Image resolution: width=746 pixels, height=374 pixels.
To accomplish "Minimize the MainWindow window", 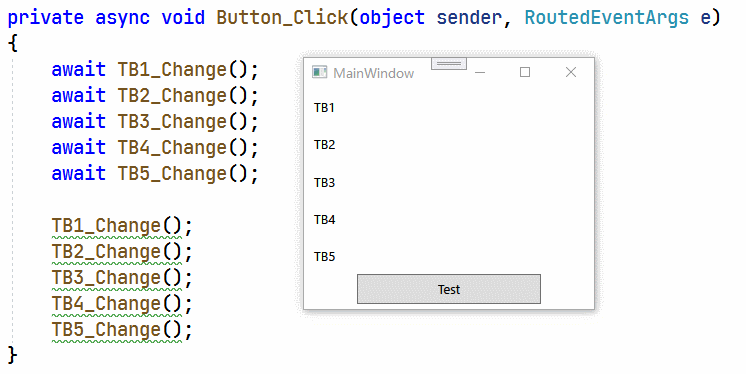I will (x=480, y=72).
